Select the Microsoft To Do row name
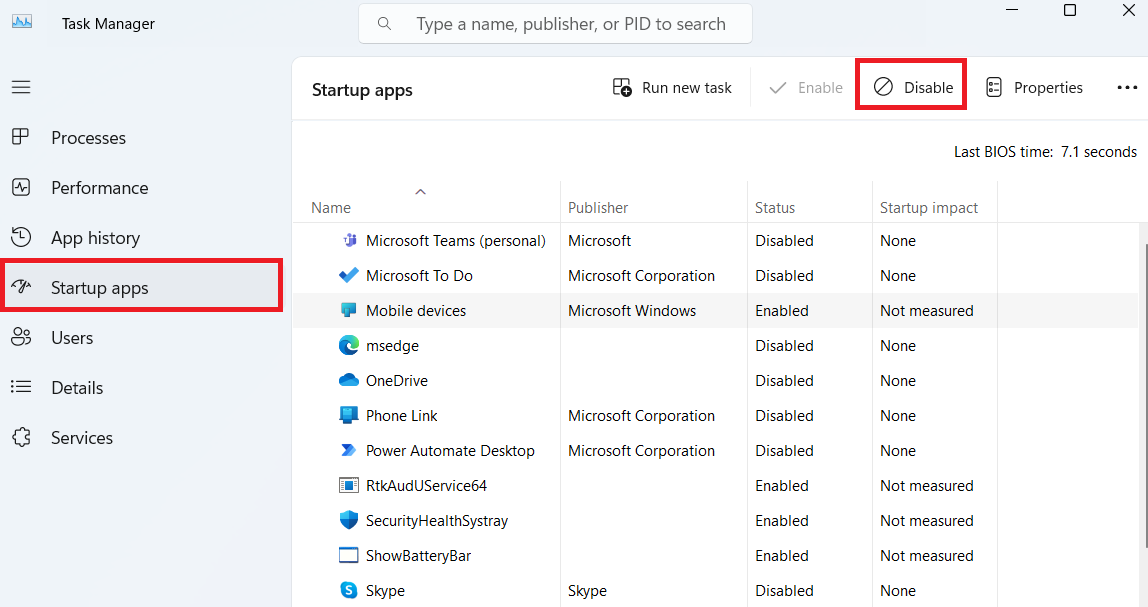 coord(419,276)
